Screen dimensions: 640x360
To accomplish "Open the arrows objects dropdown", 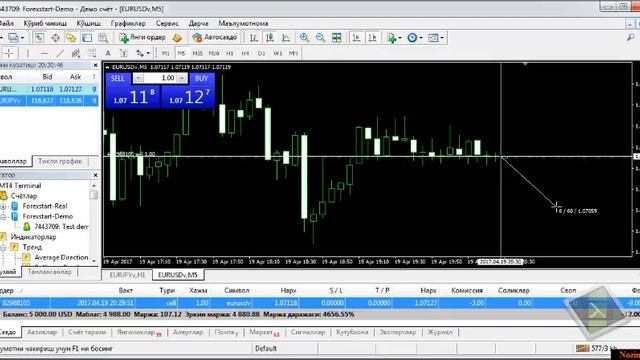I will 143,53.
